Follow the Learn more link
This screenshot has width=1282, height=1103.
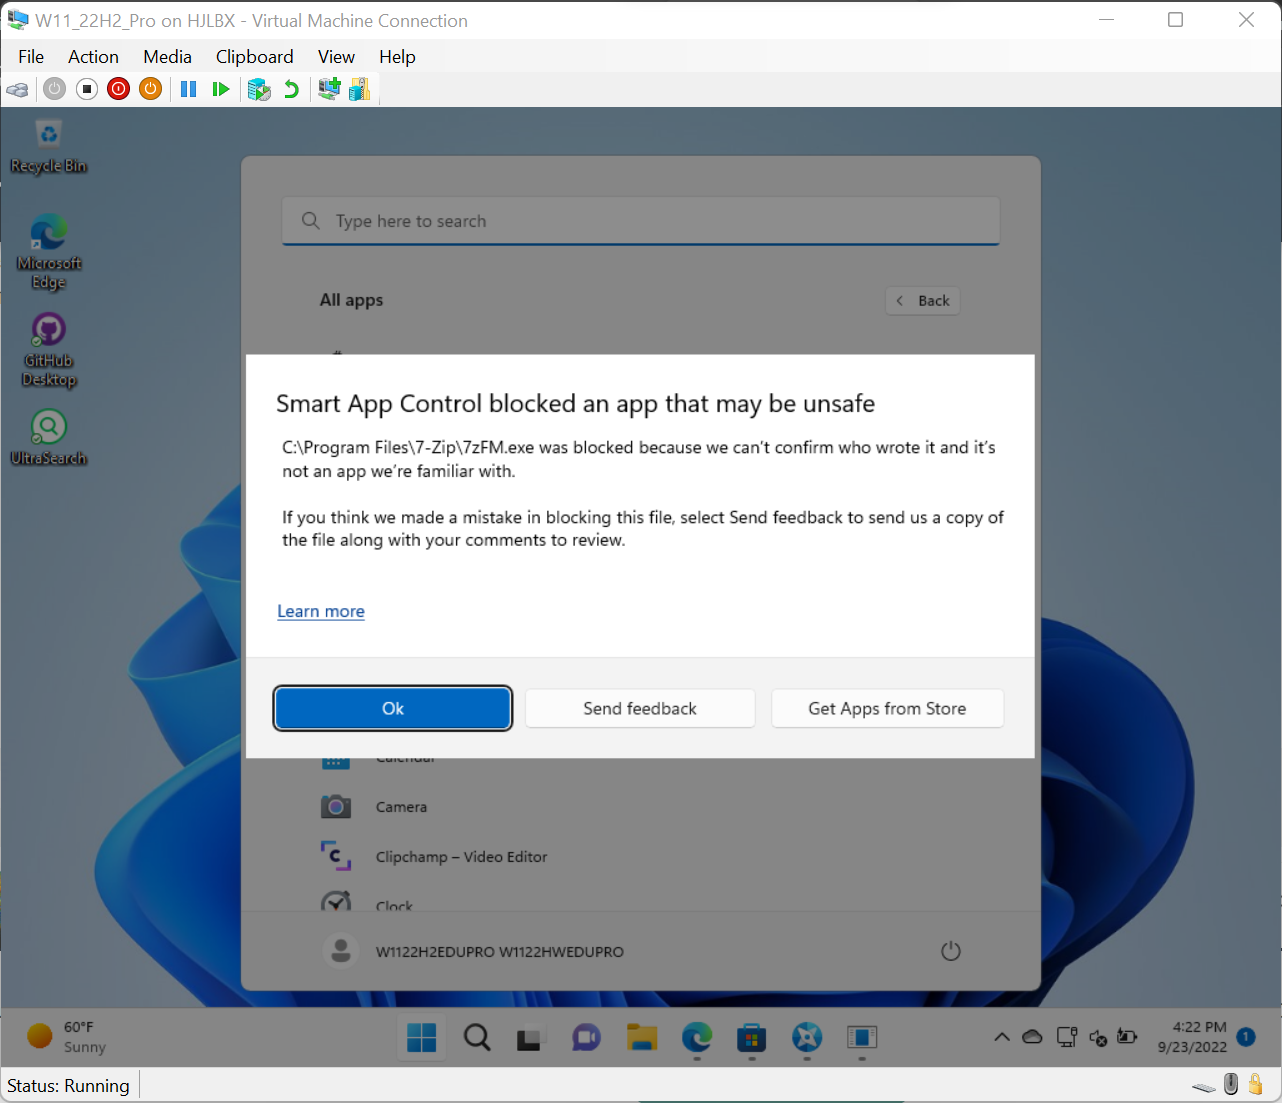click(x=321, y=611)
